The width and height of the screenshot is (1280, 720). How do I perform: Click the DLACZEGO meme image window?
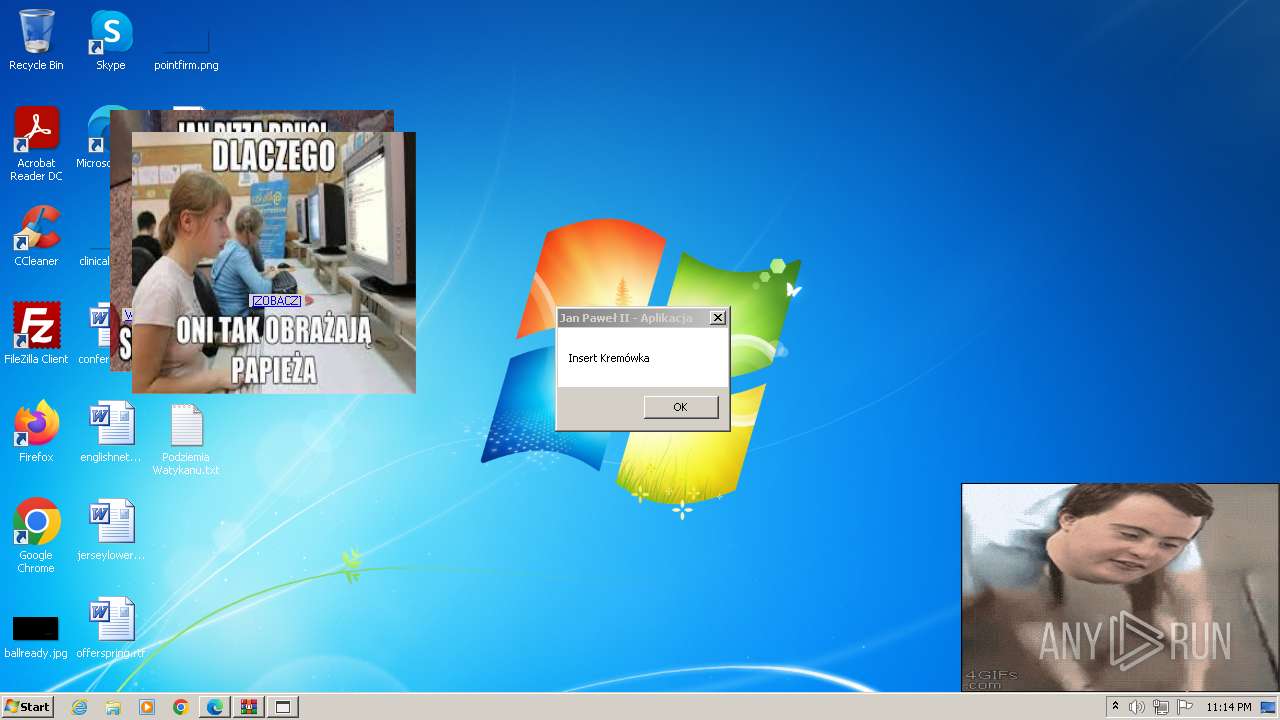[273, 262]
